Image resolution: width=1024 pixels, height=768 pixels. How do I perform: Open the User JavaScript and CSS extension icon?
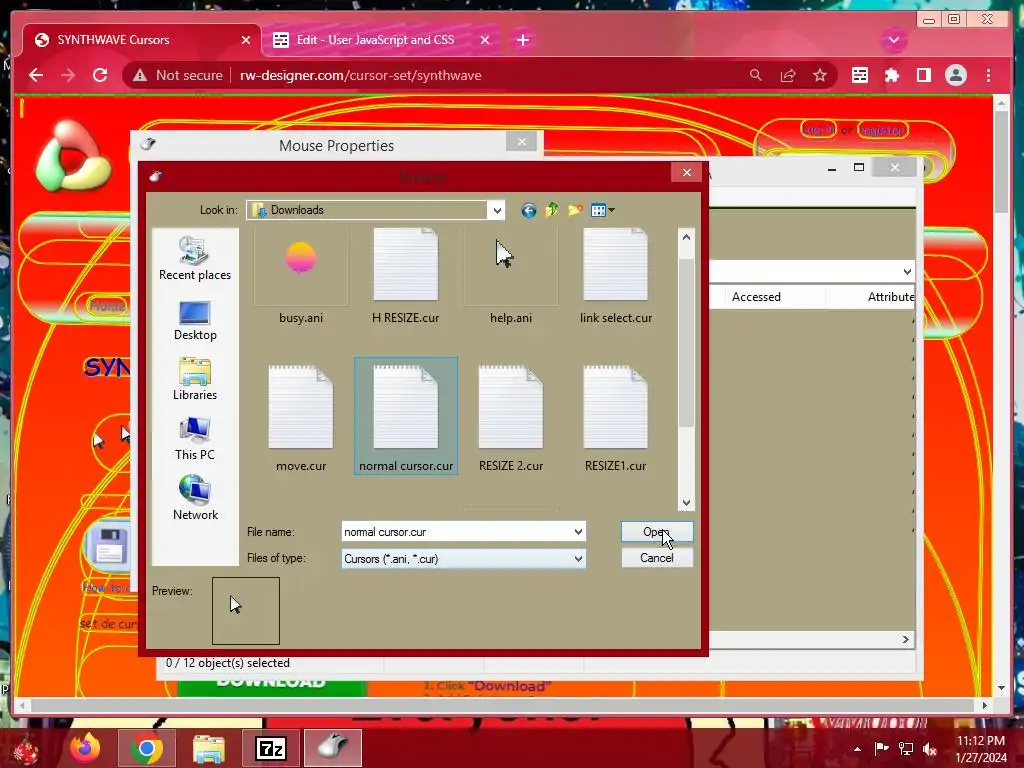[x=859, y=75]
